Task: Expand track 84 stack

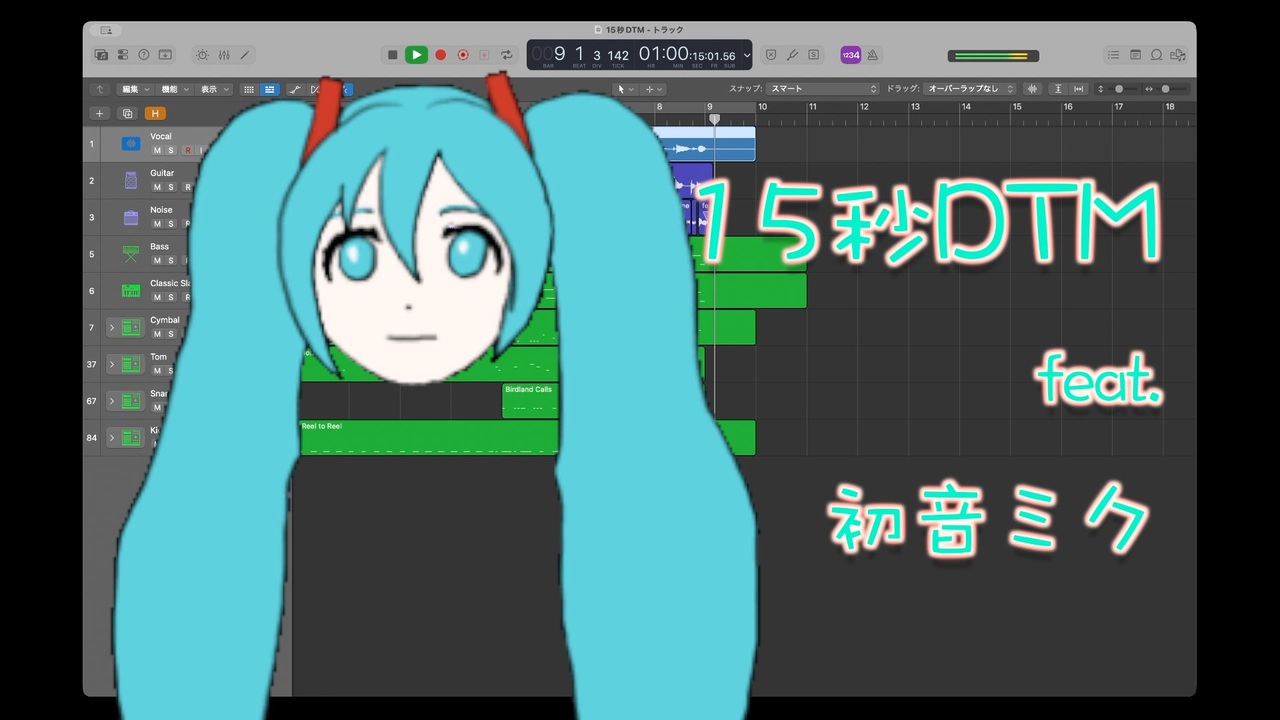Action: click(112, 438)
